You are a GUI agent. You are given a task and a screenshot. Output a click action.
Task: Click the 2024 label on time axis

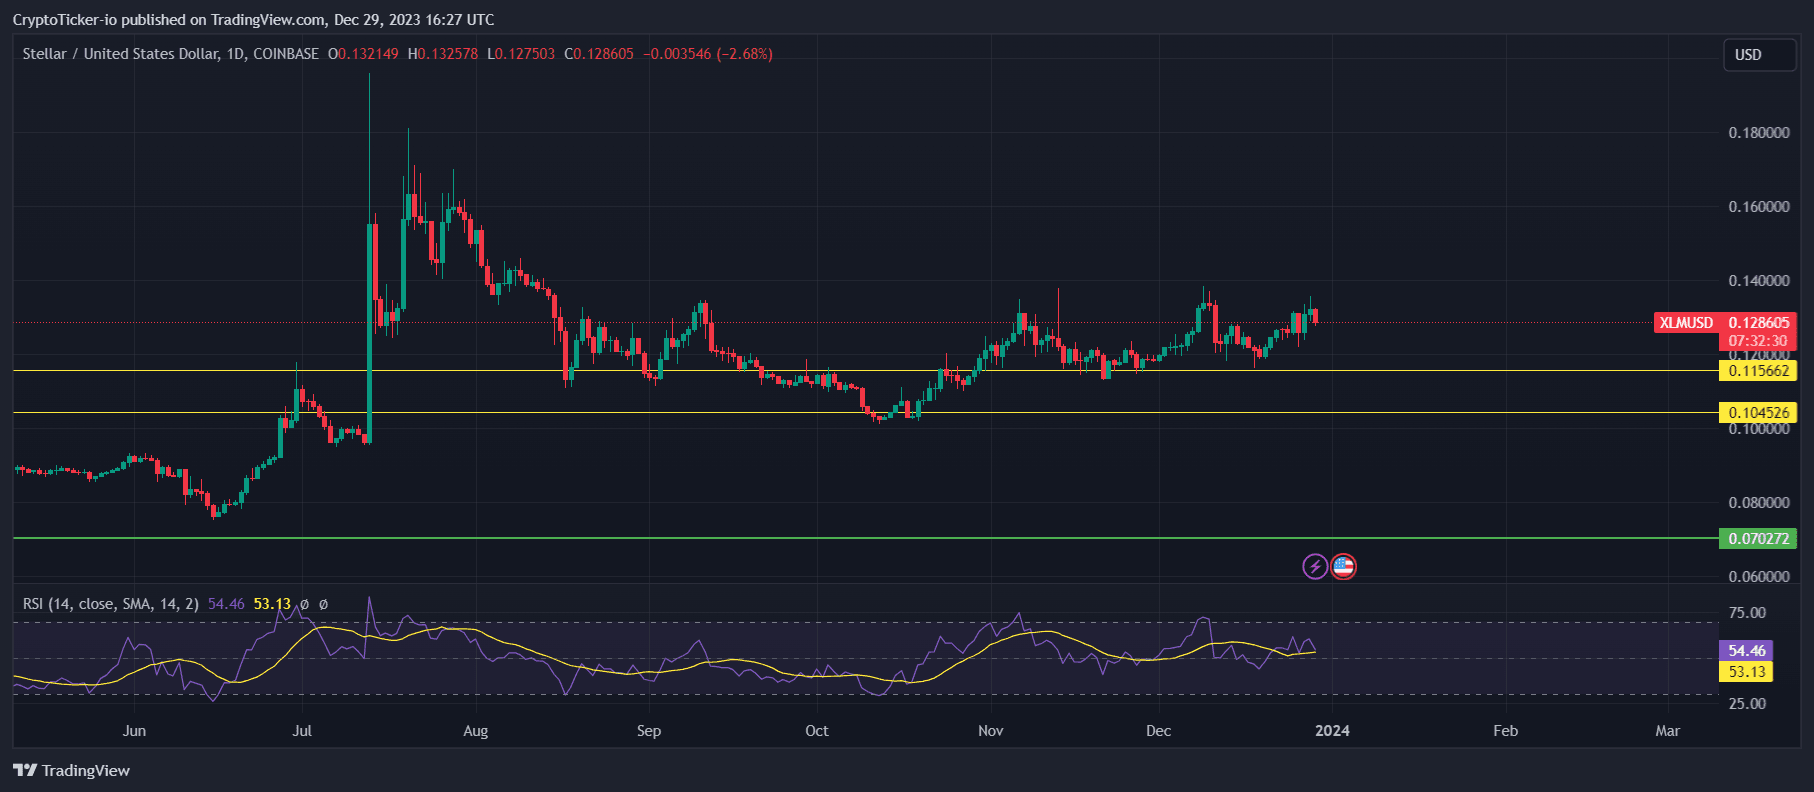[1332, 731]
